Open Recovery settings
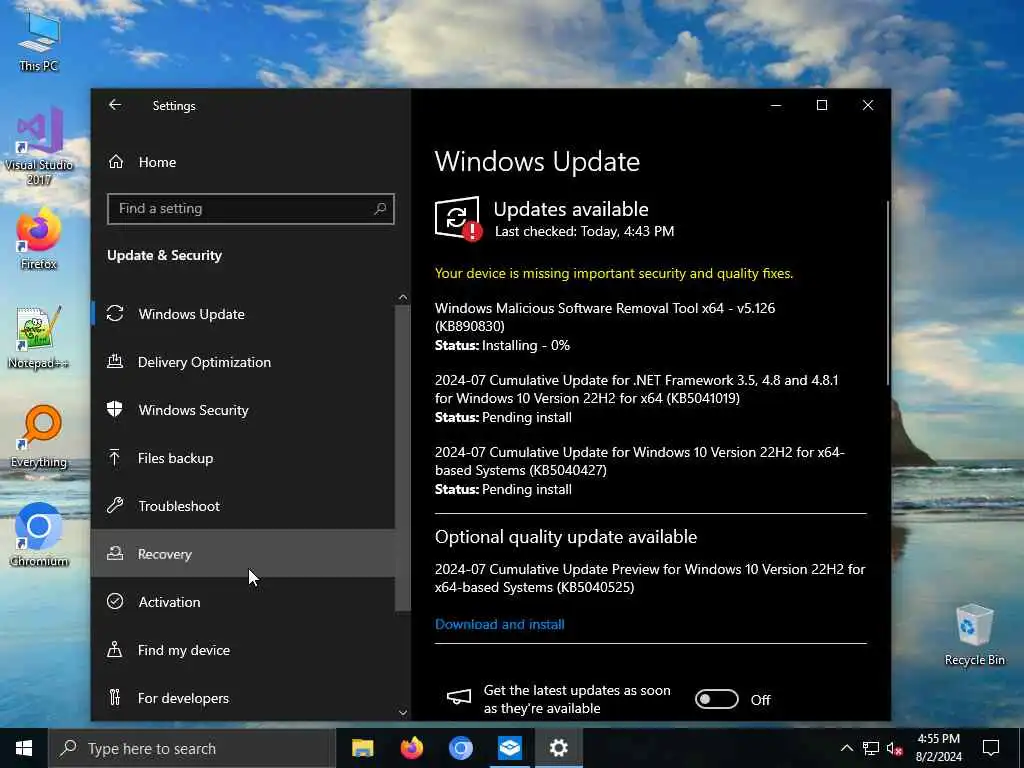This screenshot has height=768, width=1024. tap(243, 554)
